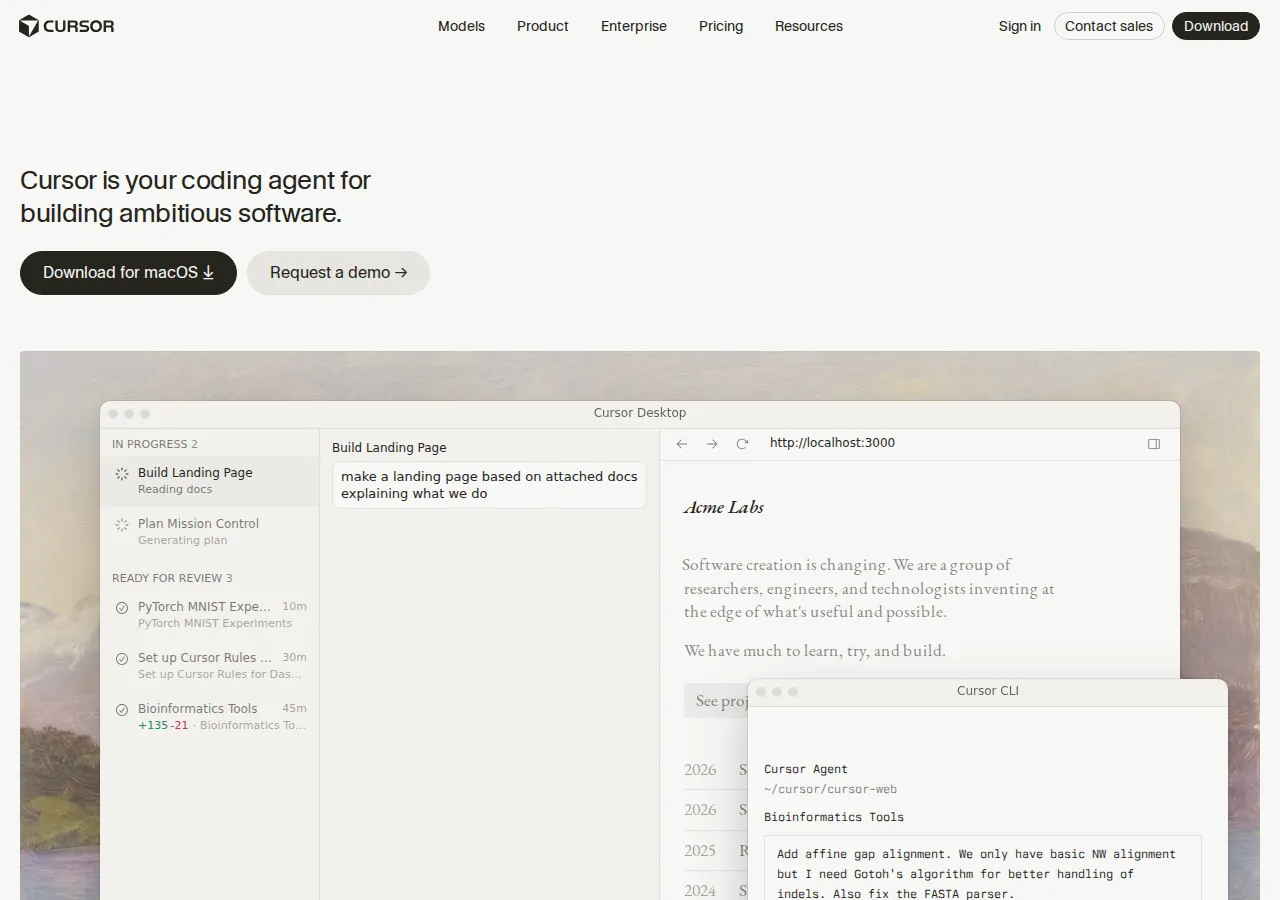Go to Pricing page
1280x900 pixels.
pyautogui.click(x=721, y=26)
